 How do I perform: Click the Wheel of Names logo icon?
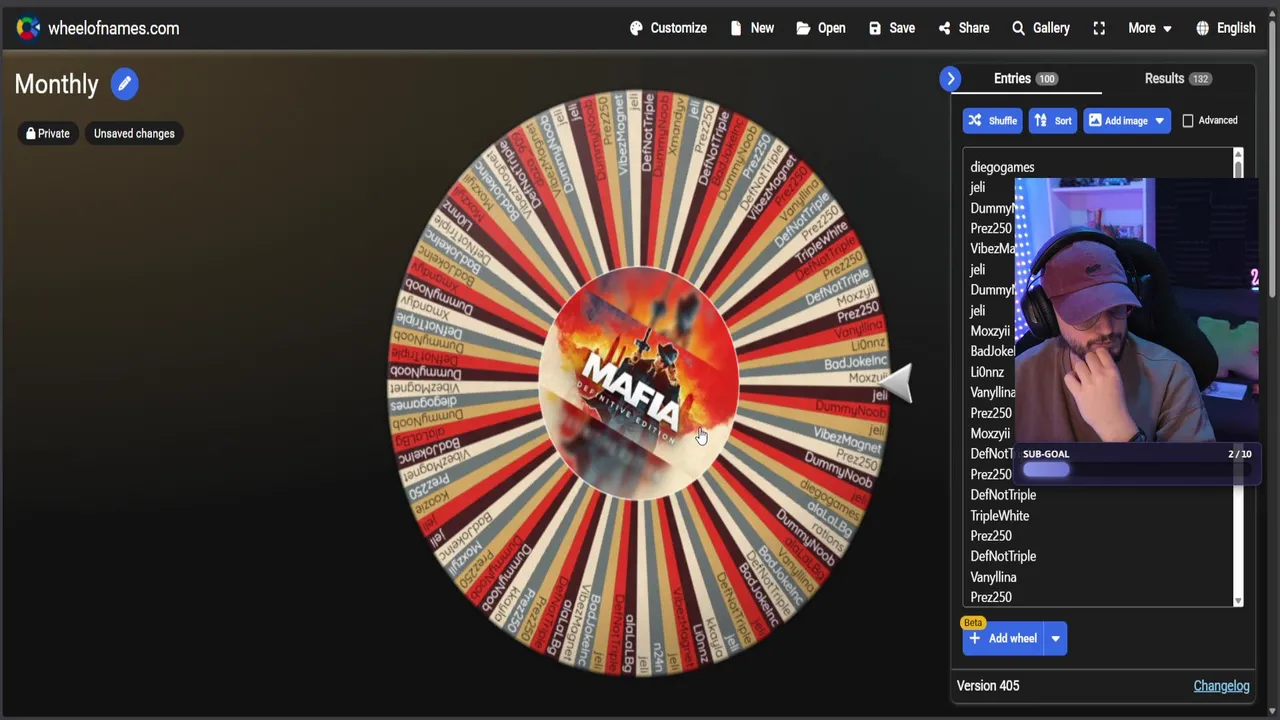pyautogui.click(x=28, y=28)
